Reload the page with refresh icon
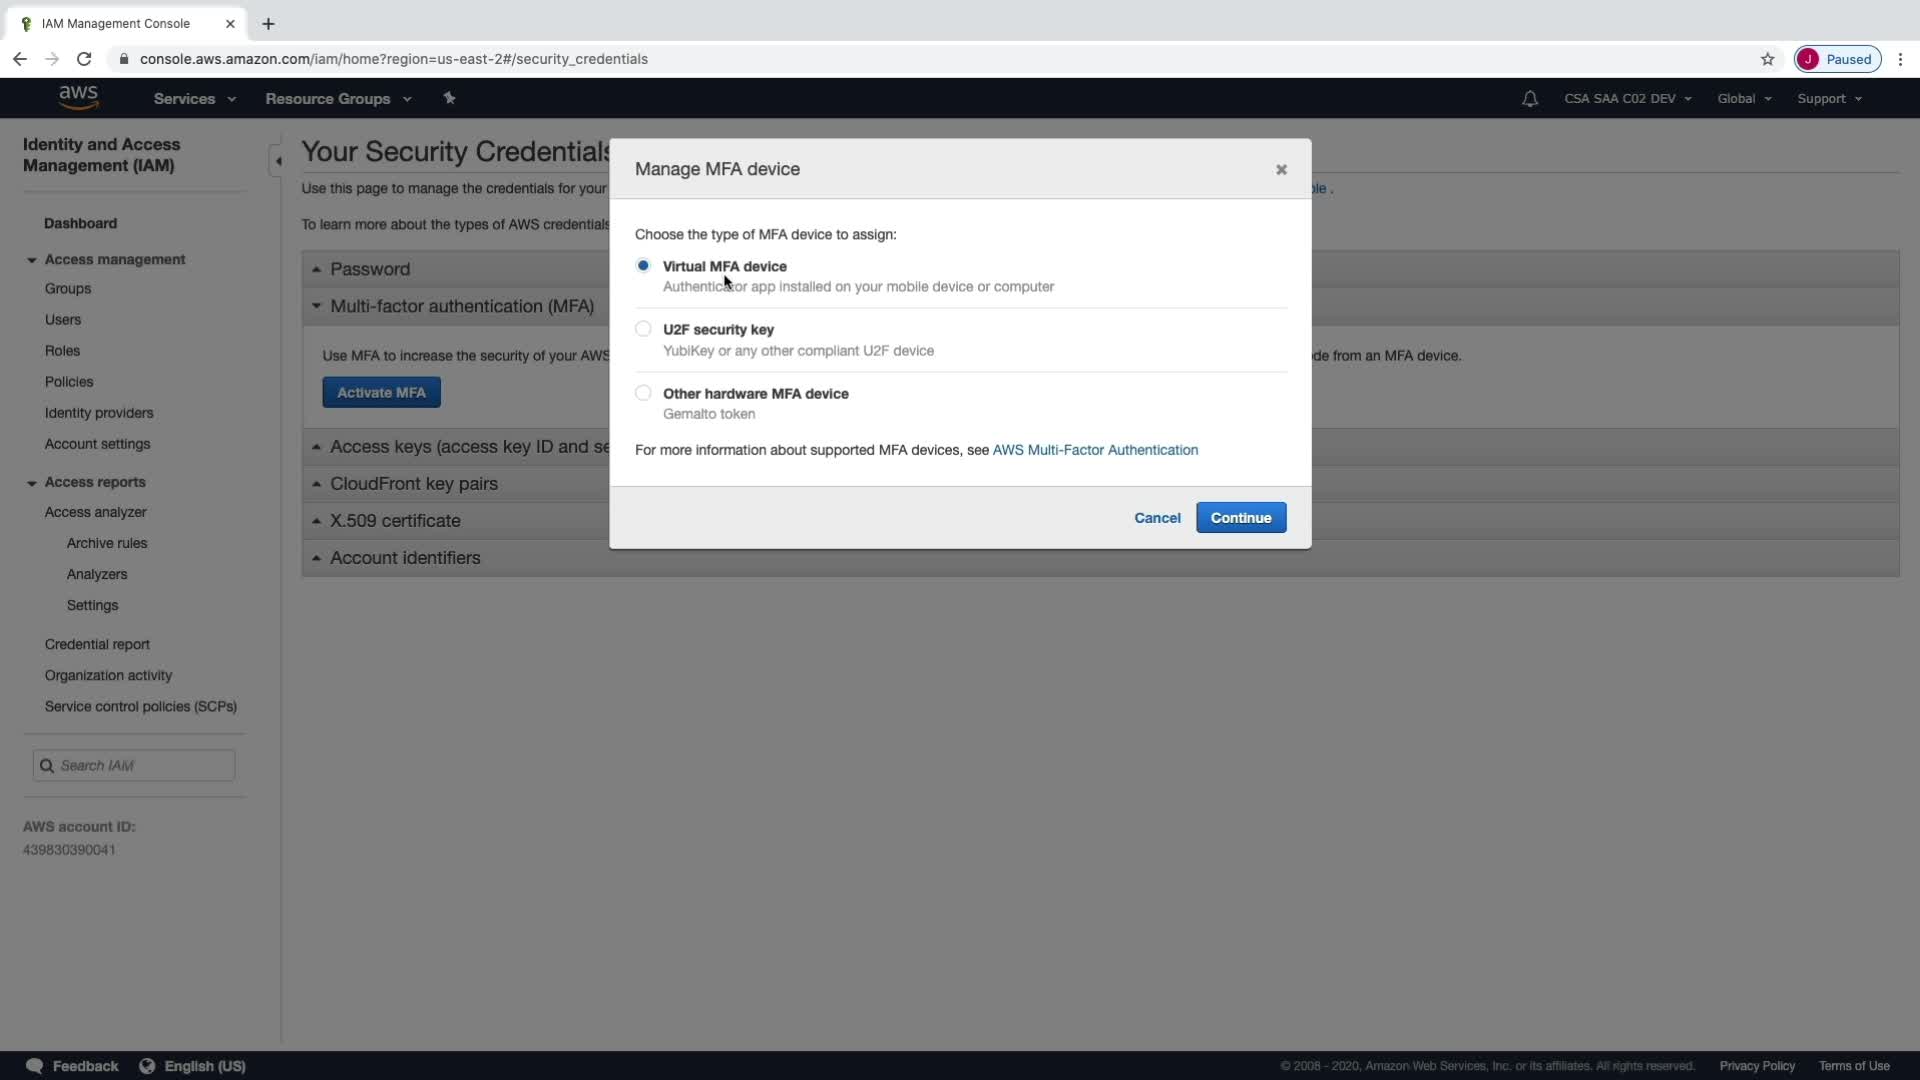This screenshot has width=1920, height=1080. coord(84,59)
